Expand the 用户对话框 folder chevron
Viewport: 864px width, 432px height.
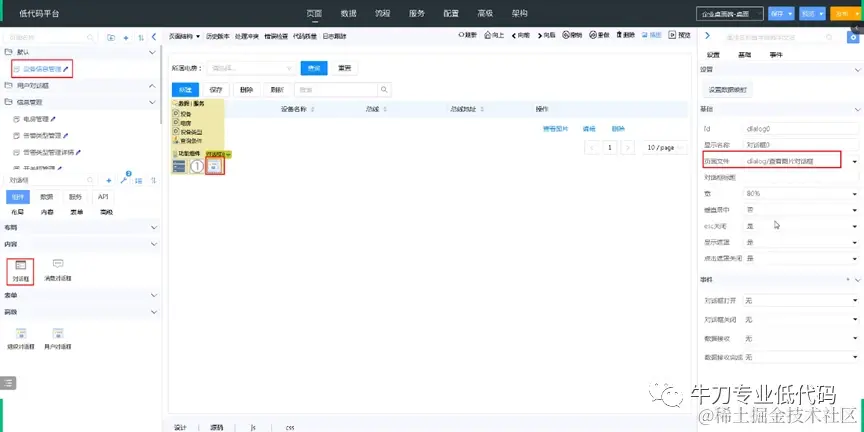153,86
